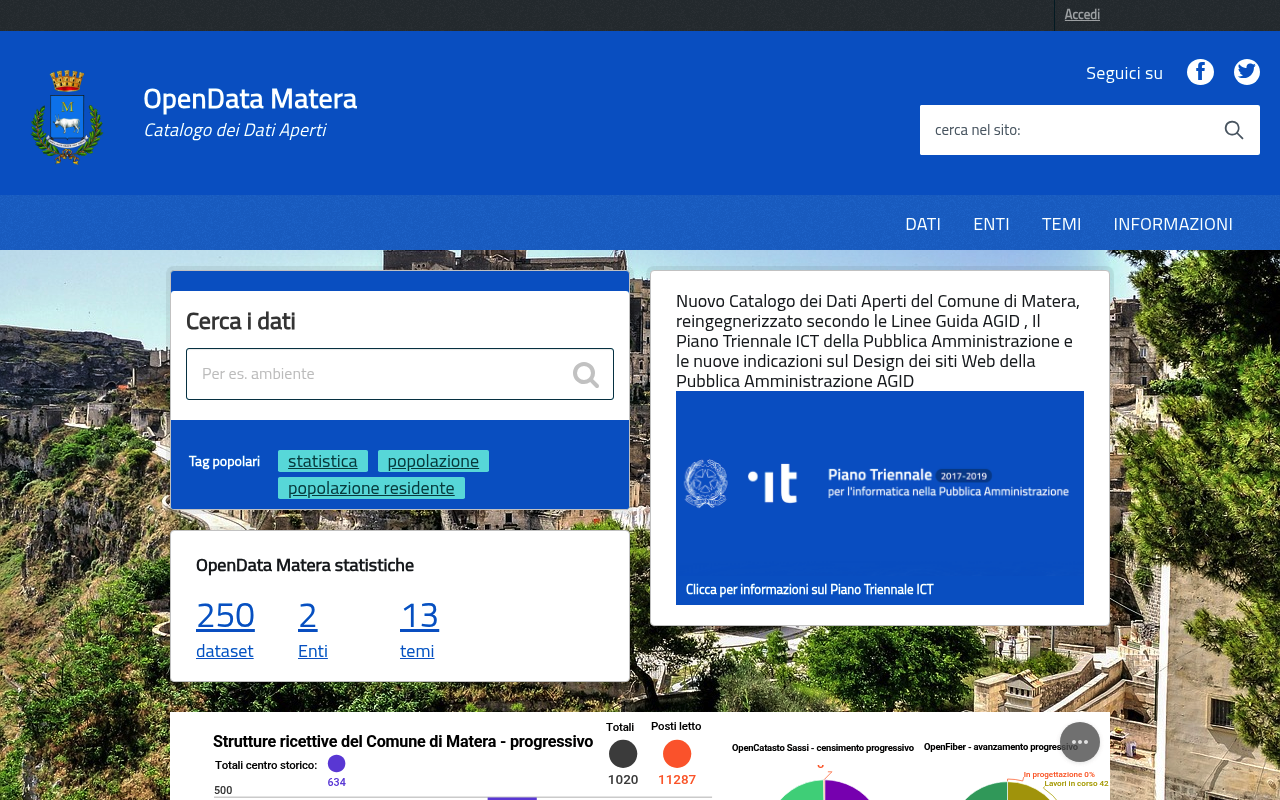Viewport: 1280px width, 800px height.
Task: Click the site search magnifier icon
Action: coord(1234,130)
